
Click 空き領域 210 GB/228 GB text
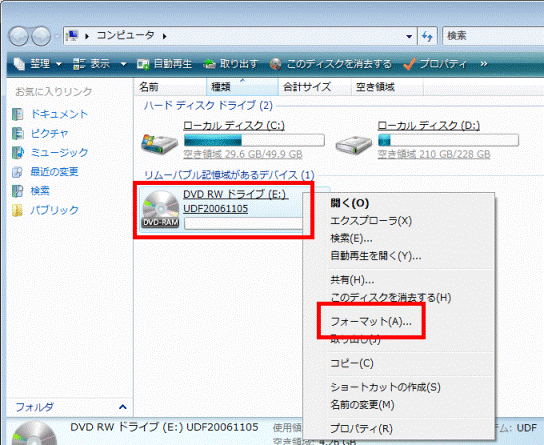click(434, 154)
